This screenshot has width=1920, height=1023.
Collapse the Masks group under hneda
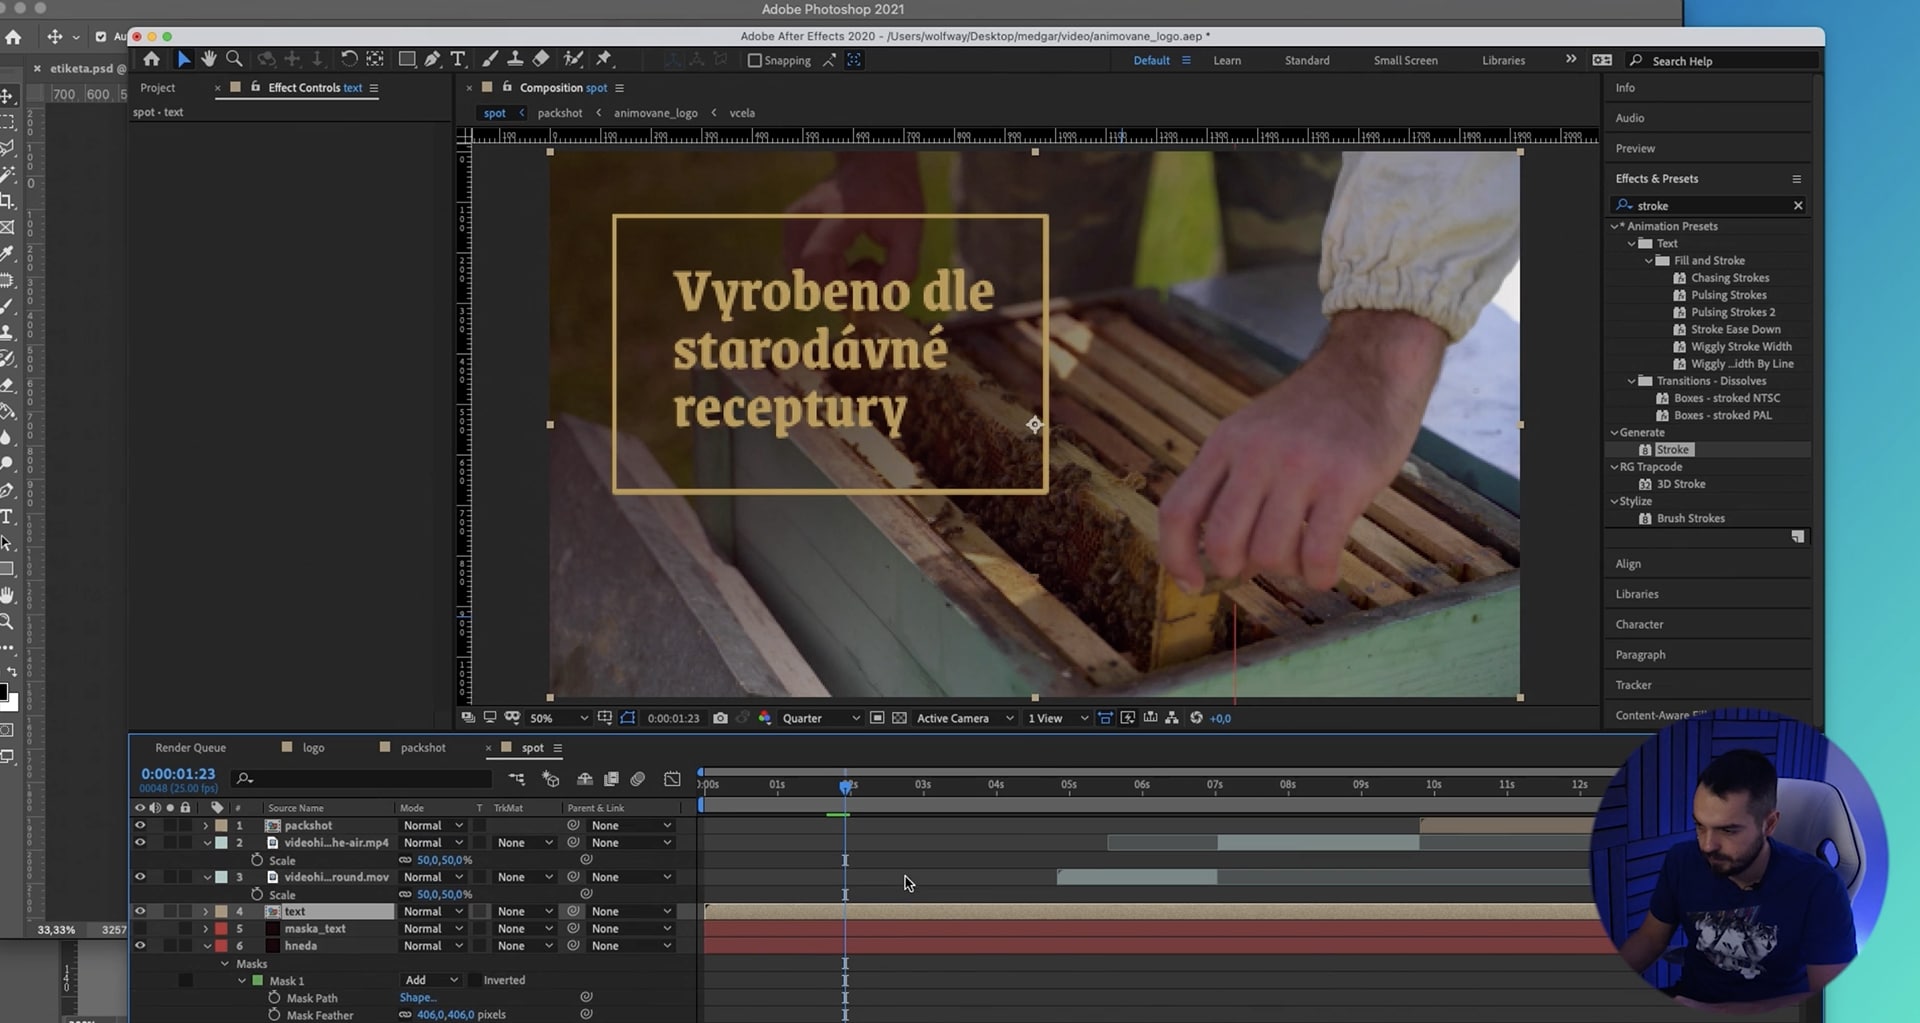[225, 964]
